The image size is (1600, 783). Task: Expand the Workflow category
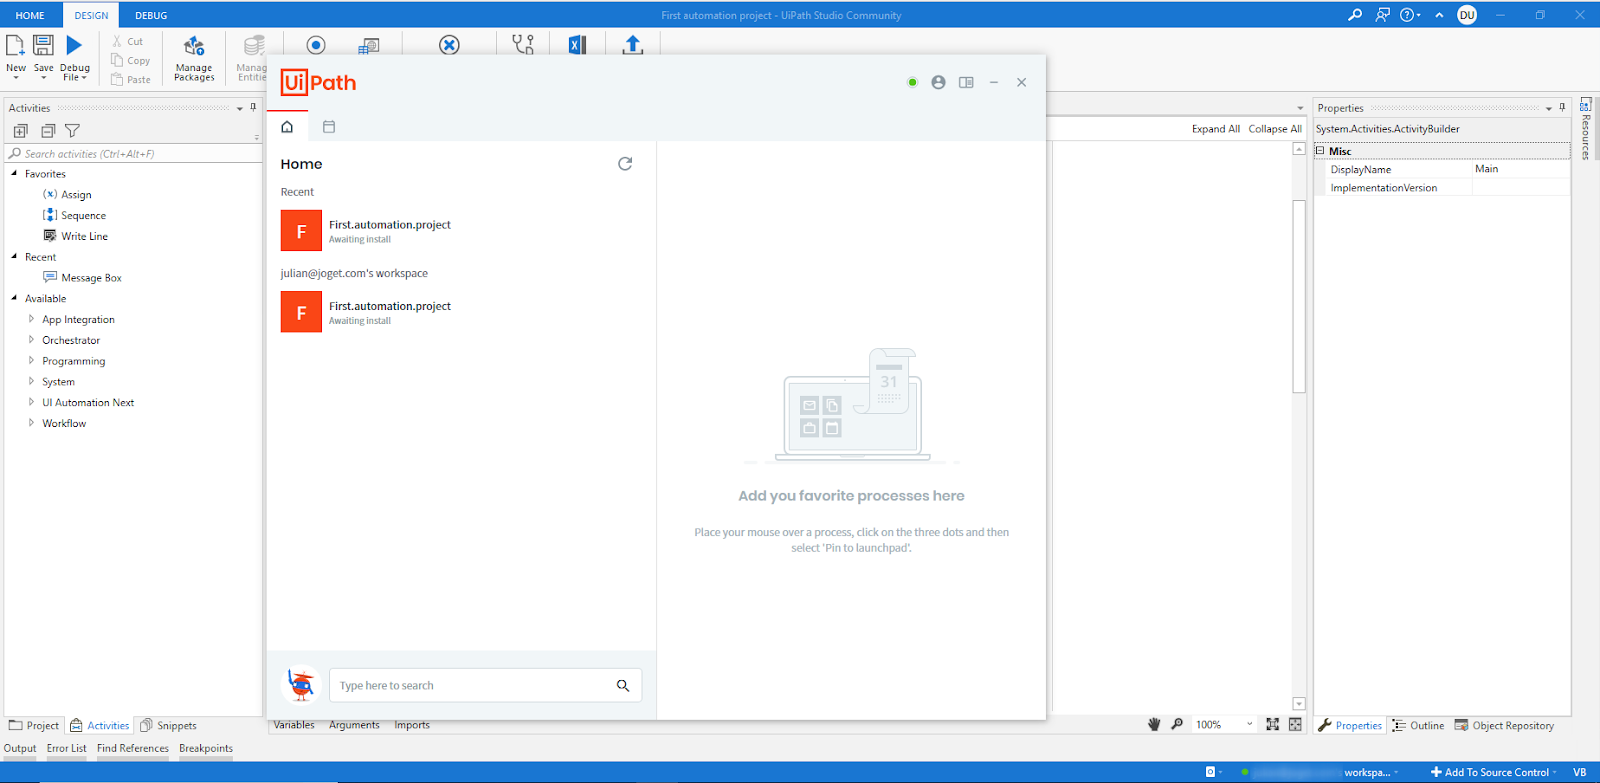[31, 423]
